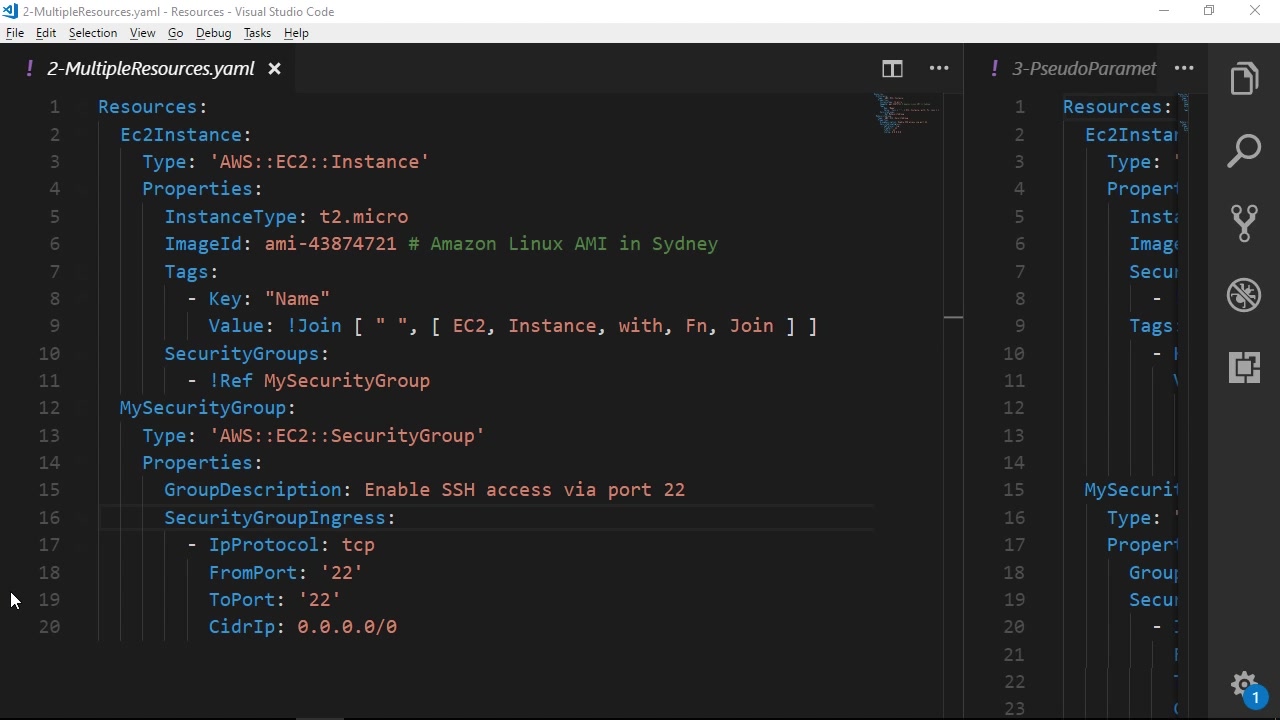The height and width of the screenshot is (720, 1280).
Task: Click '!Ref MySecurityGroup' on line 11
Action: [x=320, y=381]
